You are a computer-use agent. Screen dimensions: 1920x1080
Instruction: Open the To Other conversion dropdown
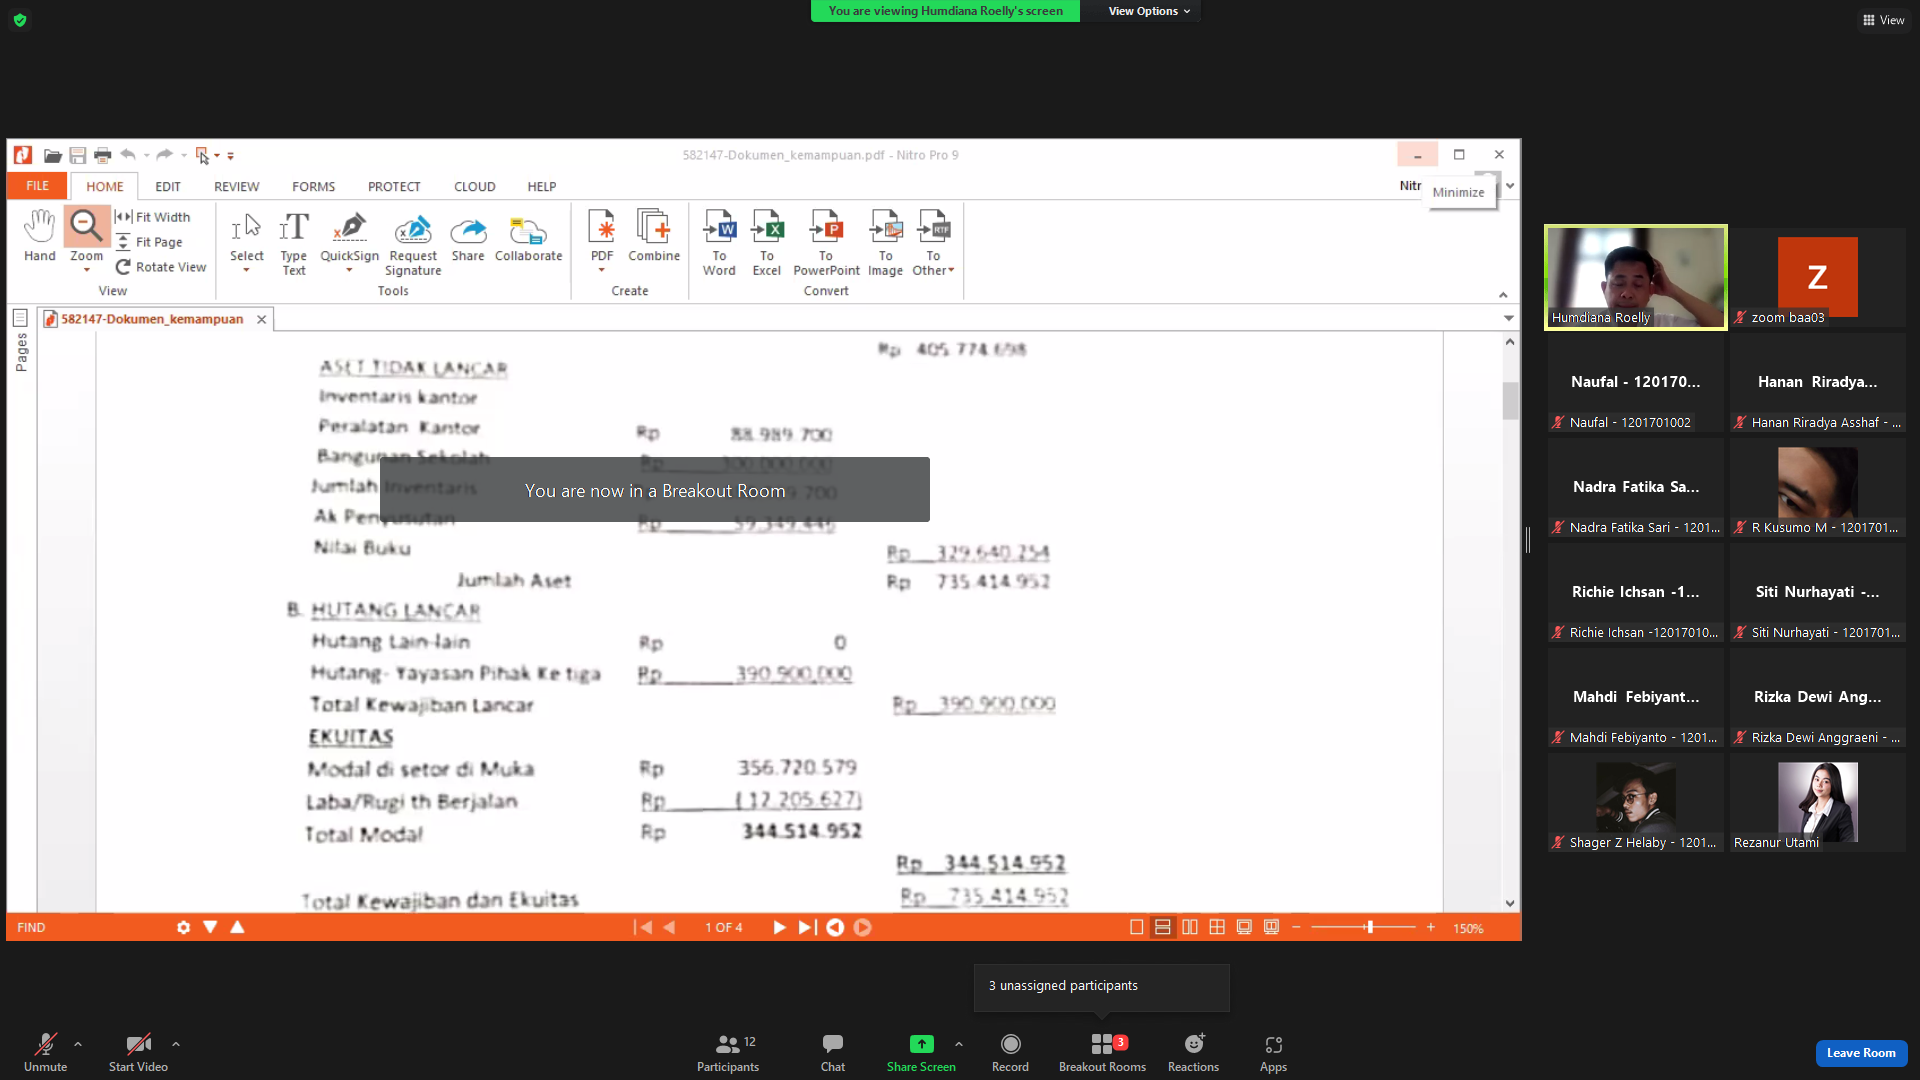point(933,243)
